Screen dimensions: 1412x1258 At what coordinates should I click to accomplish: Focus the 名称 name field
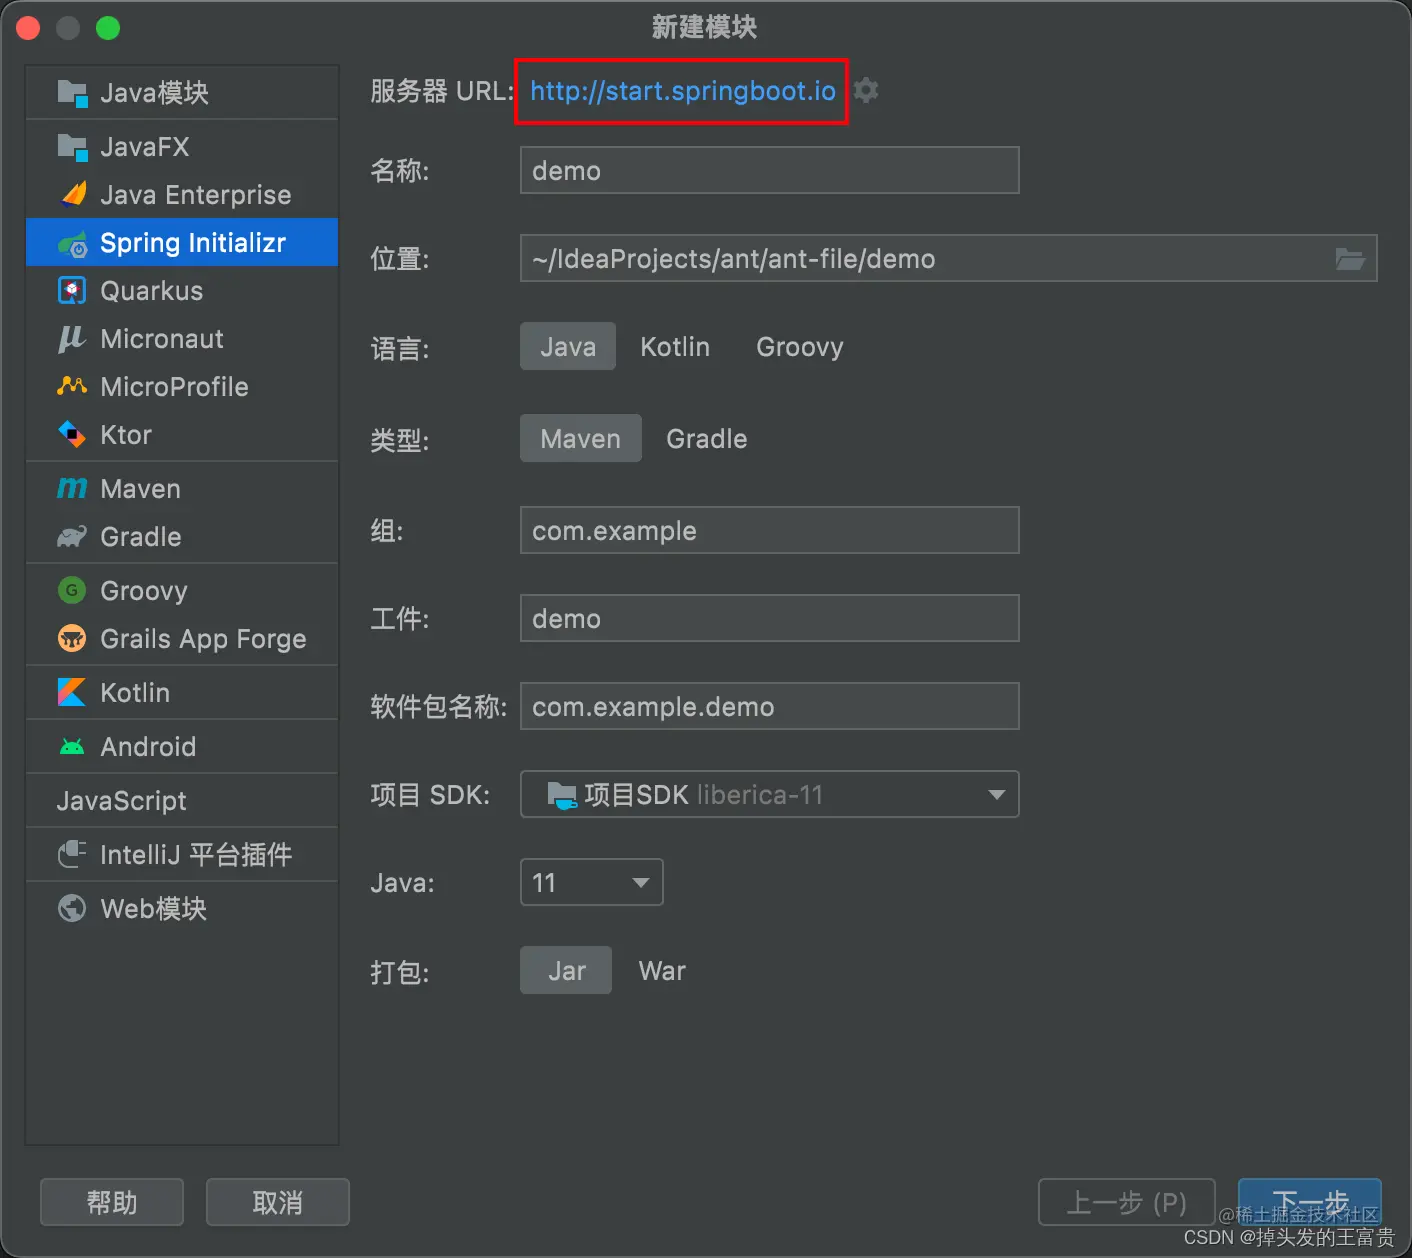pyautogui.click(x=770, y=171)
